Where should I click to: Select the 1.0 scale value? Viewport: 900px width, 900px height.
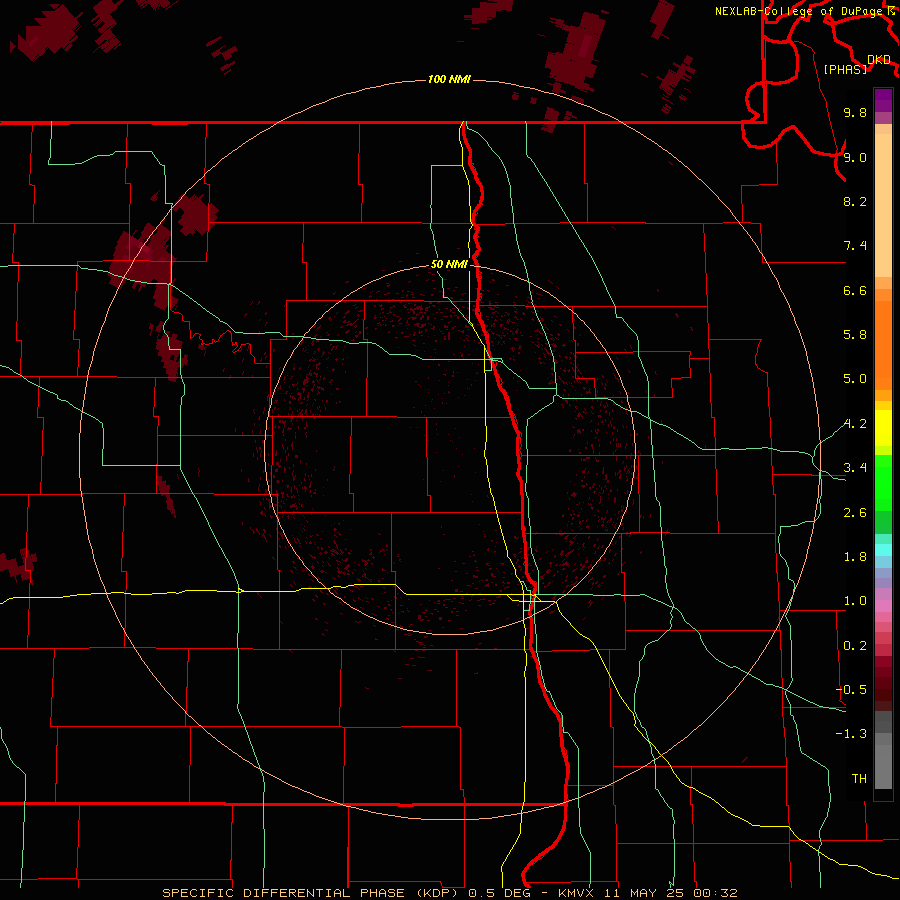(855, 601)
